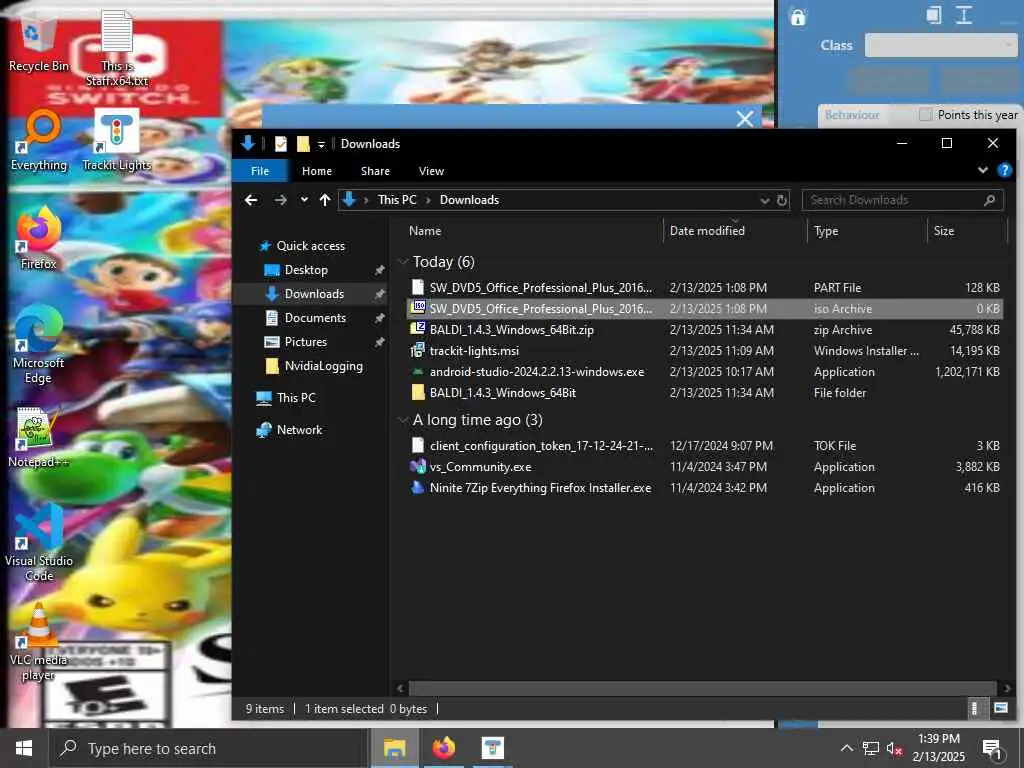Toggle the Points this year checkbox
The image size is (1024, 768).
(925, 115)
